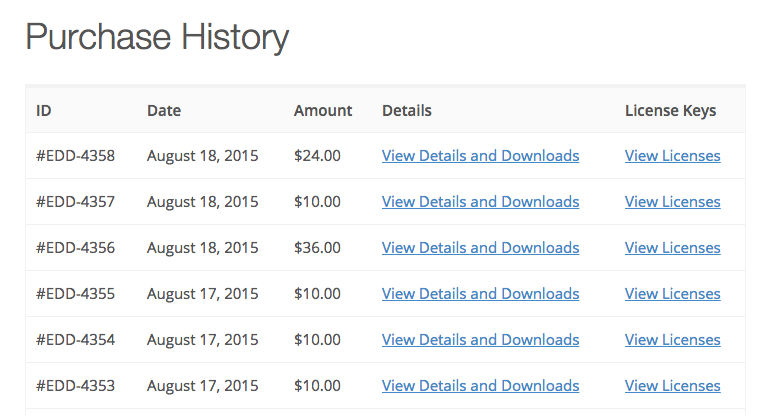View Licenses for order #EDD-4356
This screenshot has width=768, height=416.
pyautogui.click(x=672, y=248)
